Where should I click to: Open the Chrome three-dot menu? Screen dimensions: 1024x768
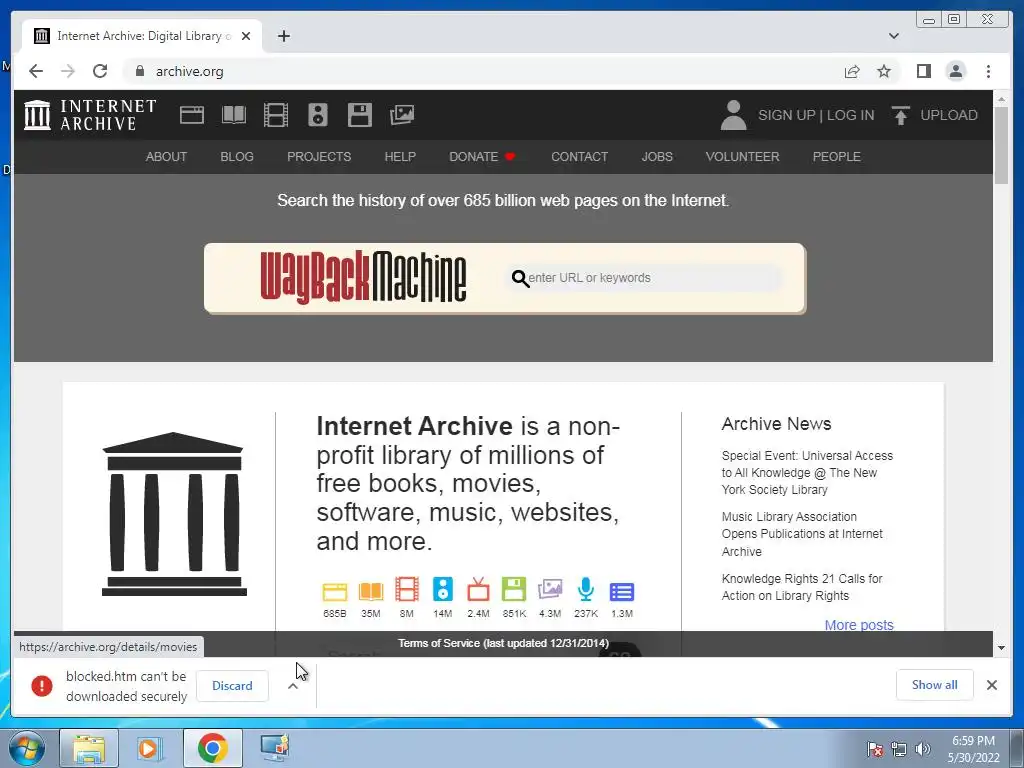pos(988,71)
